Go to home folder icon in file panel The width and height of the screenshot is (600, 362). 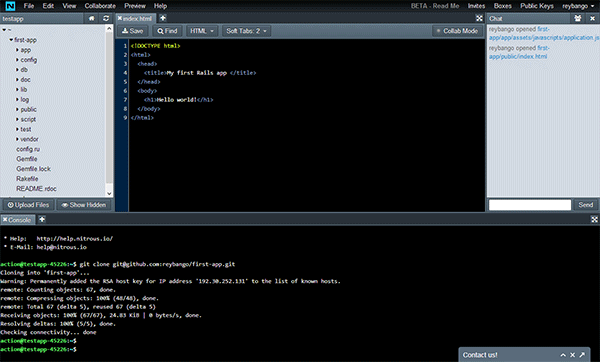[91, 18]
